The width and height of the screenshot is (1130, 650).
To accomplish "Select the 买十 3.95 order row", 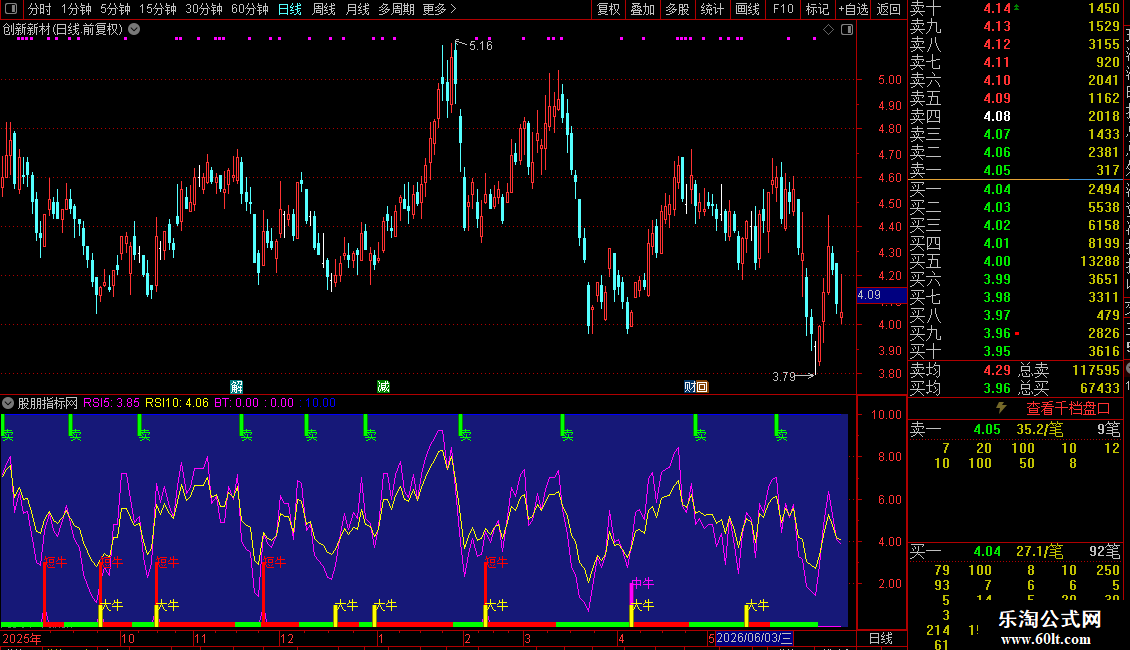I will (1015, 351).
